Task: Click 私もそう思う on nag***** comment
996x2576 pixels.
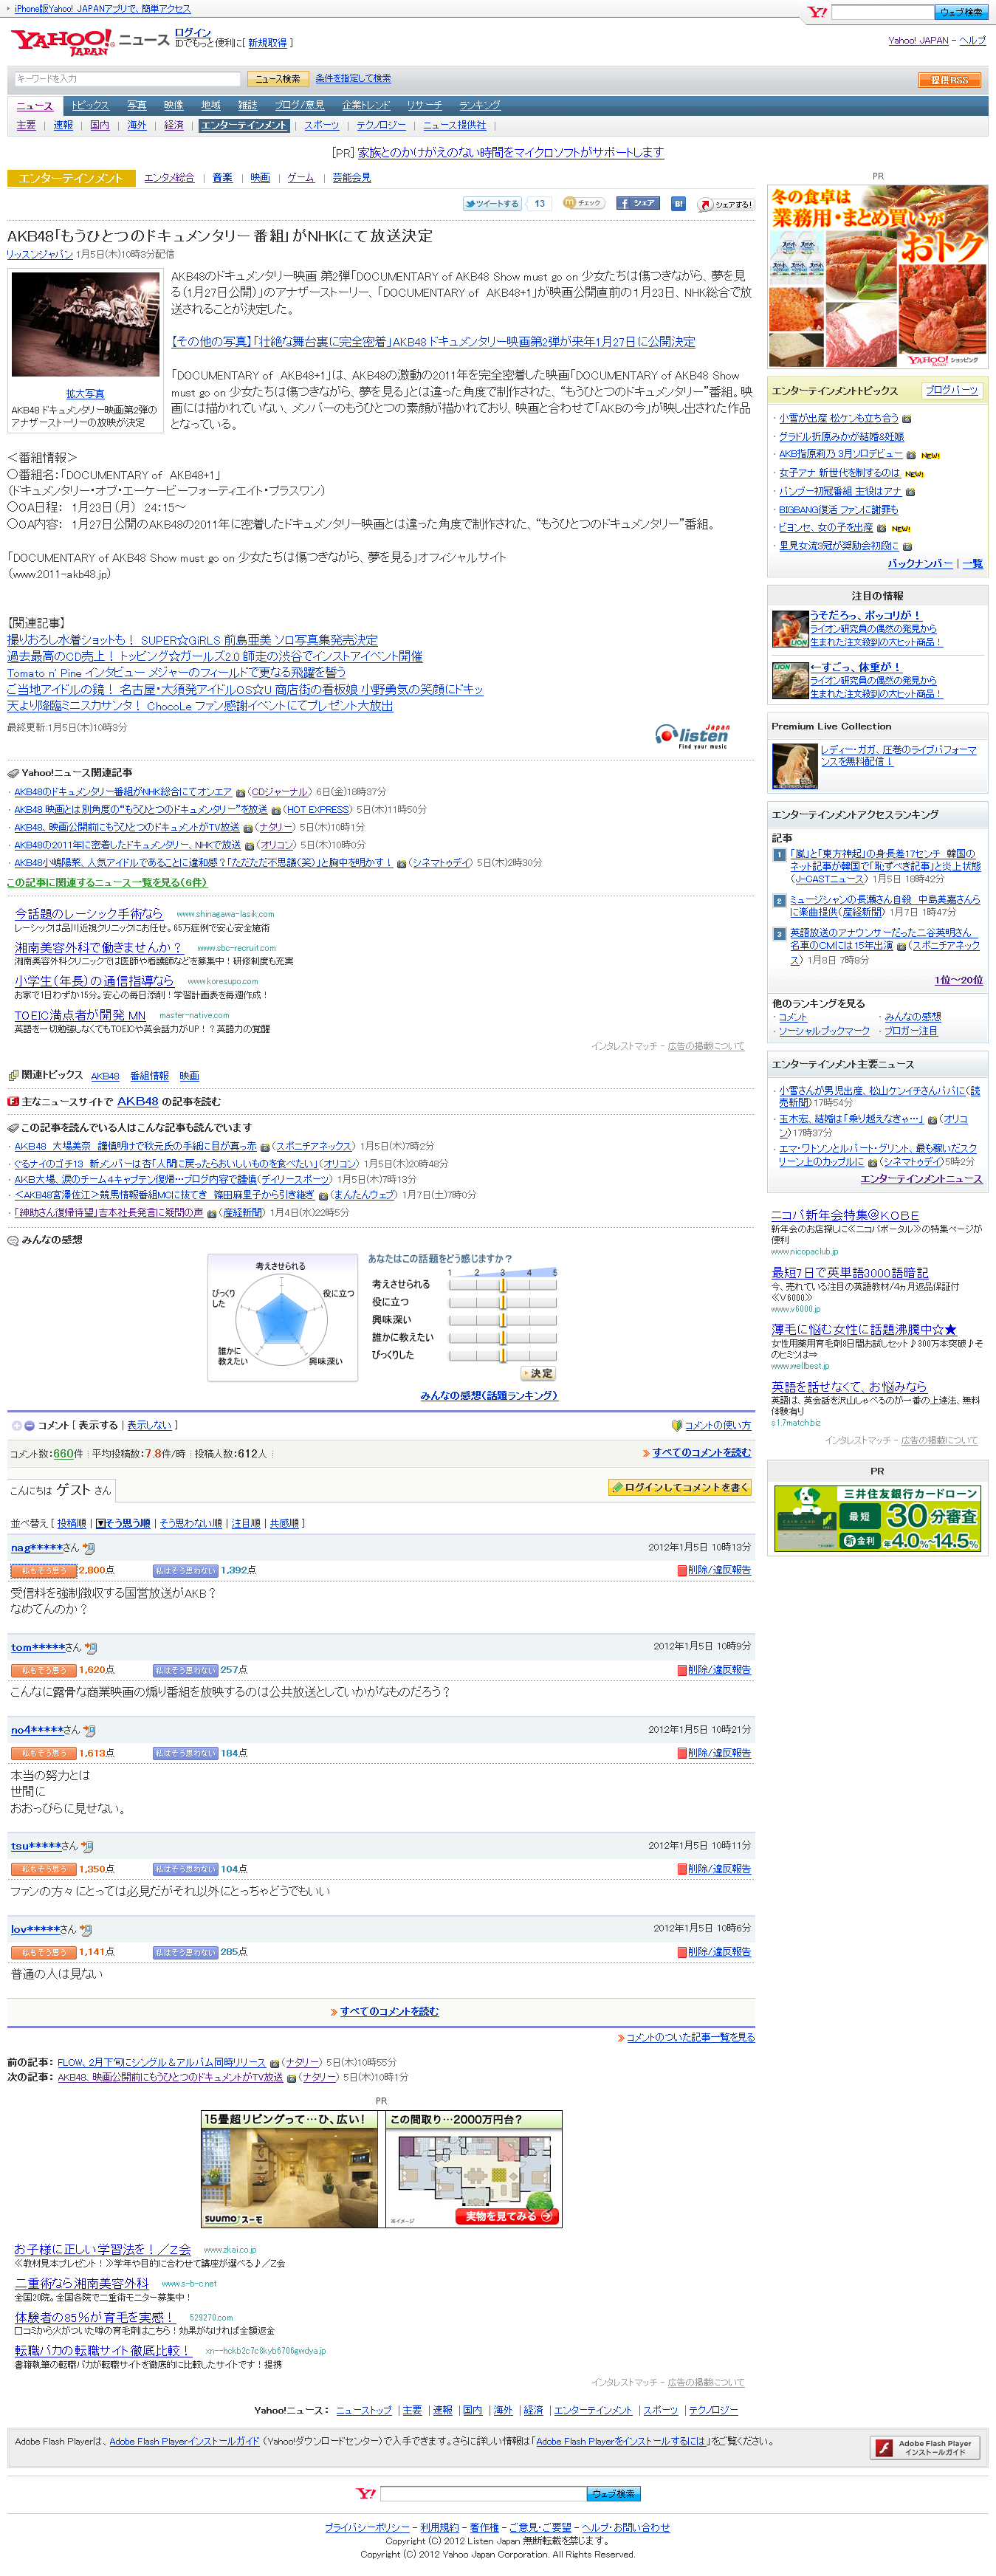Action: click(43, 1570)
